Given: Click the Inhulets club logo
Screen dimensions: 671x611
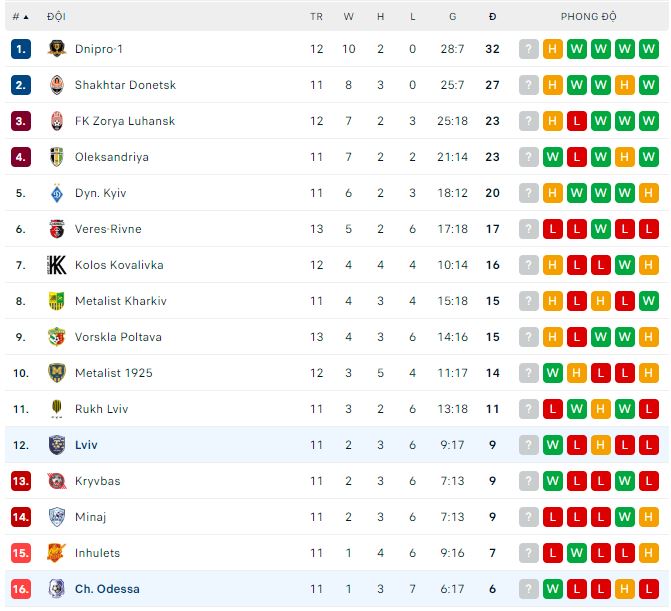Looking at the screenshot, I should point(56,553).
